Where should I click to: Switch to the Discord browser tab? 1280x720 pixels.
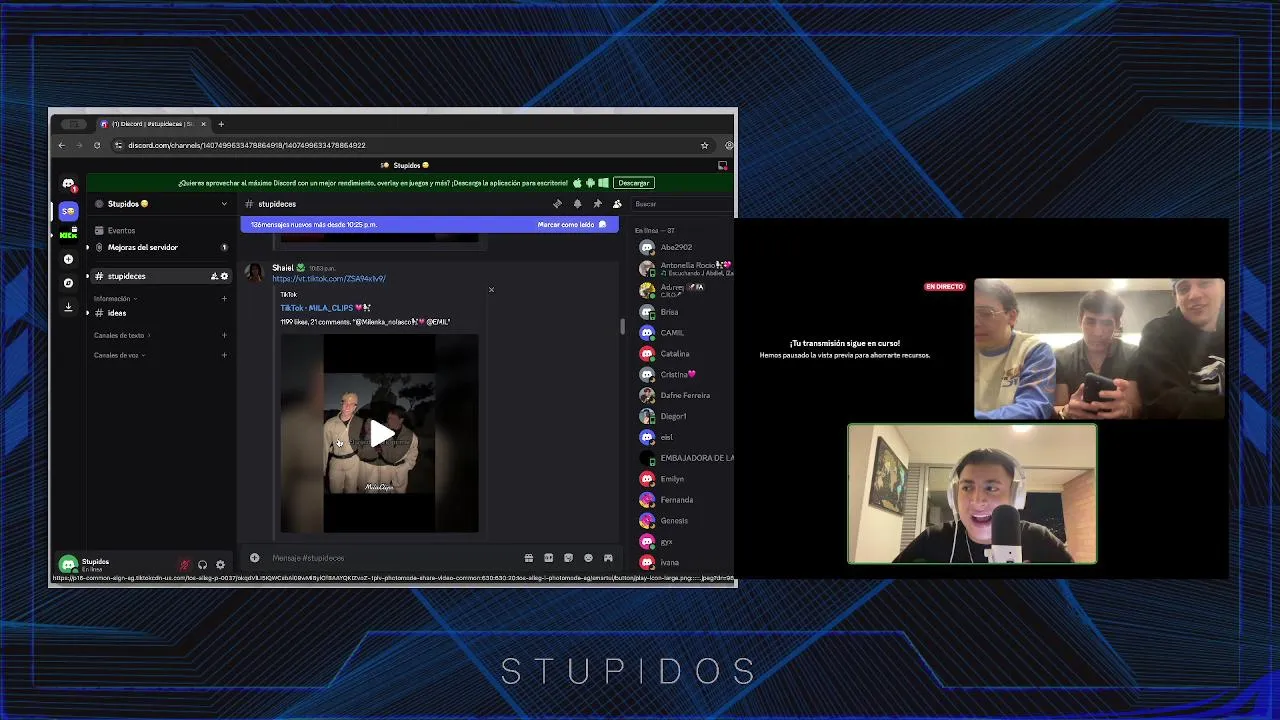point(153,124)
